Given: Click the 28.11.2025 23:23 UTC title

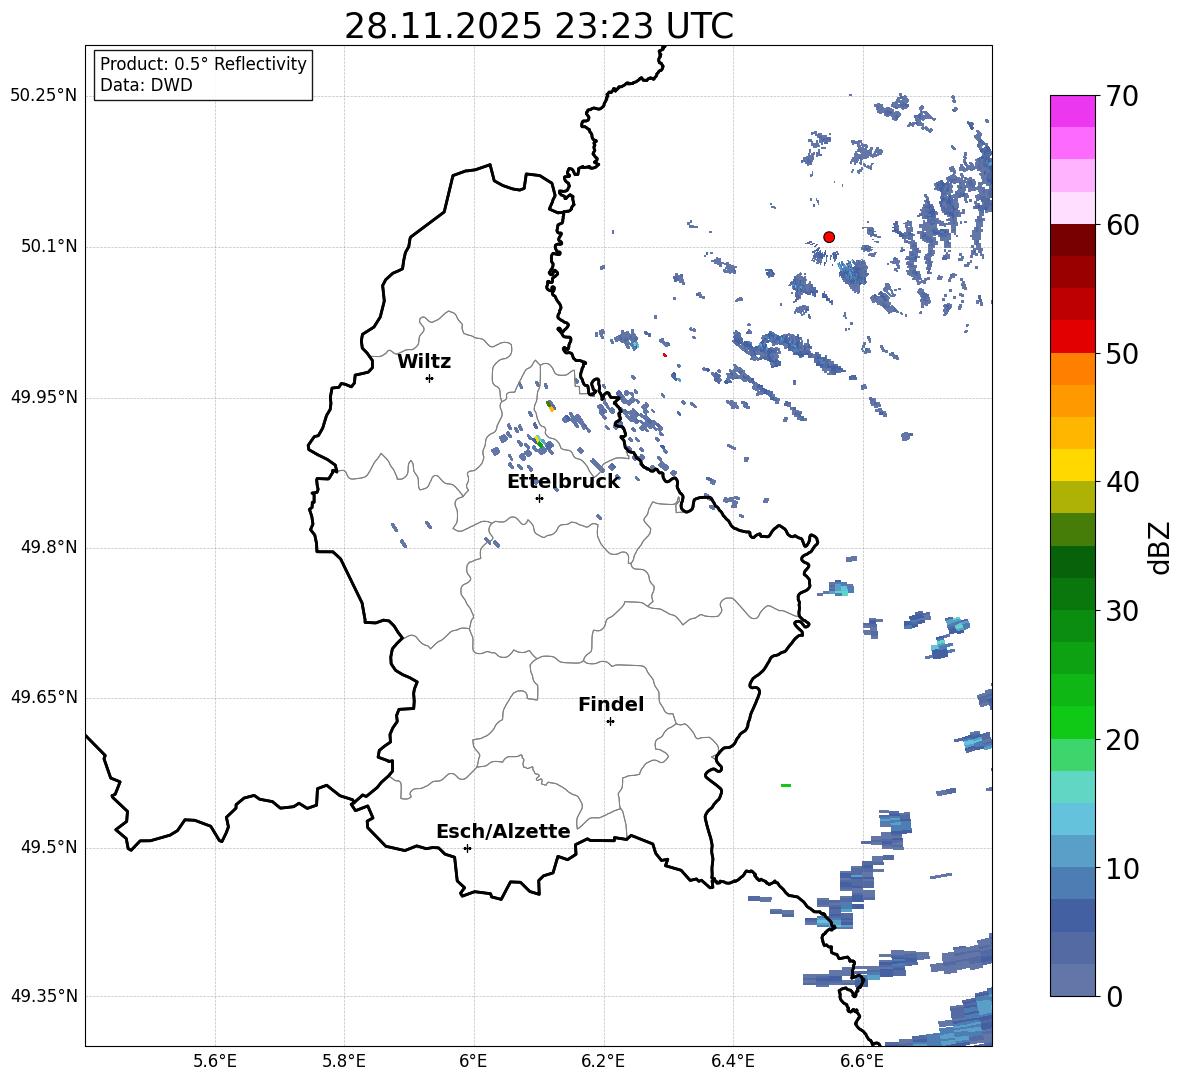Looking at the screenshot, I should (539, 26).
